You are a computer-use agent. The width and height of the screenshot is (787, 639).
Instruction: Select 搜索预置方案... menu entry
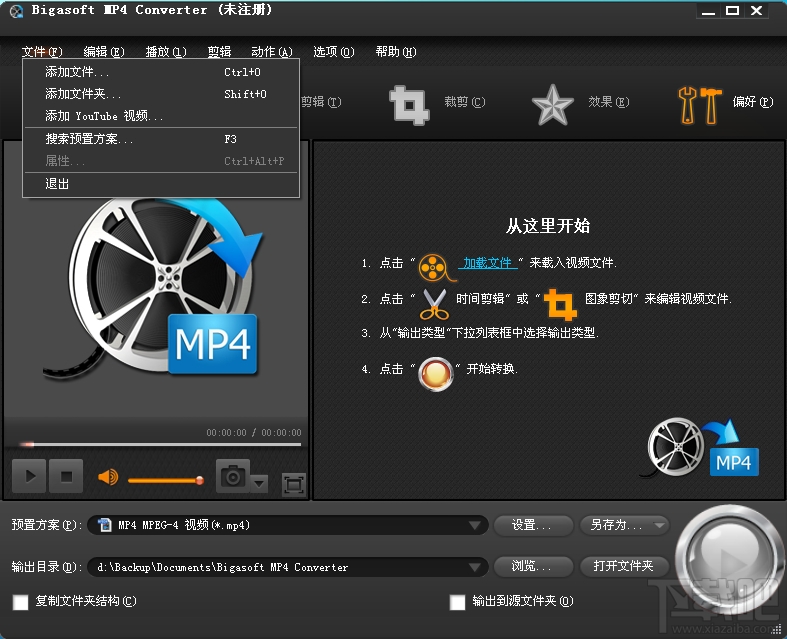click(161, 139)
